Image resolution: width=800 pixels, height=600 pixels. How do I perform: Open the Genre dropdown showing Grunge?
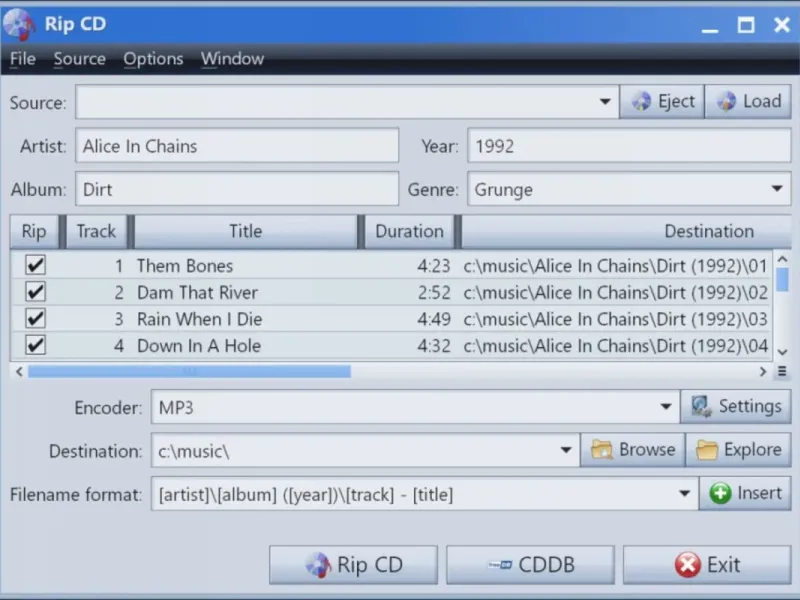pos(777,189)
